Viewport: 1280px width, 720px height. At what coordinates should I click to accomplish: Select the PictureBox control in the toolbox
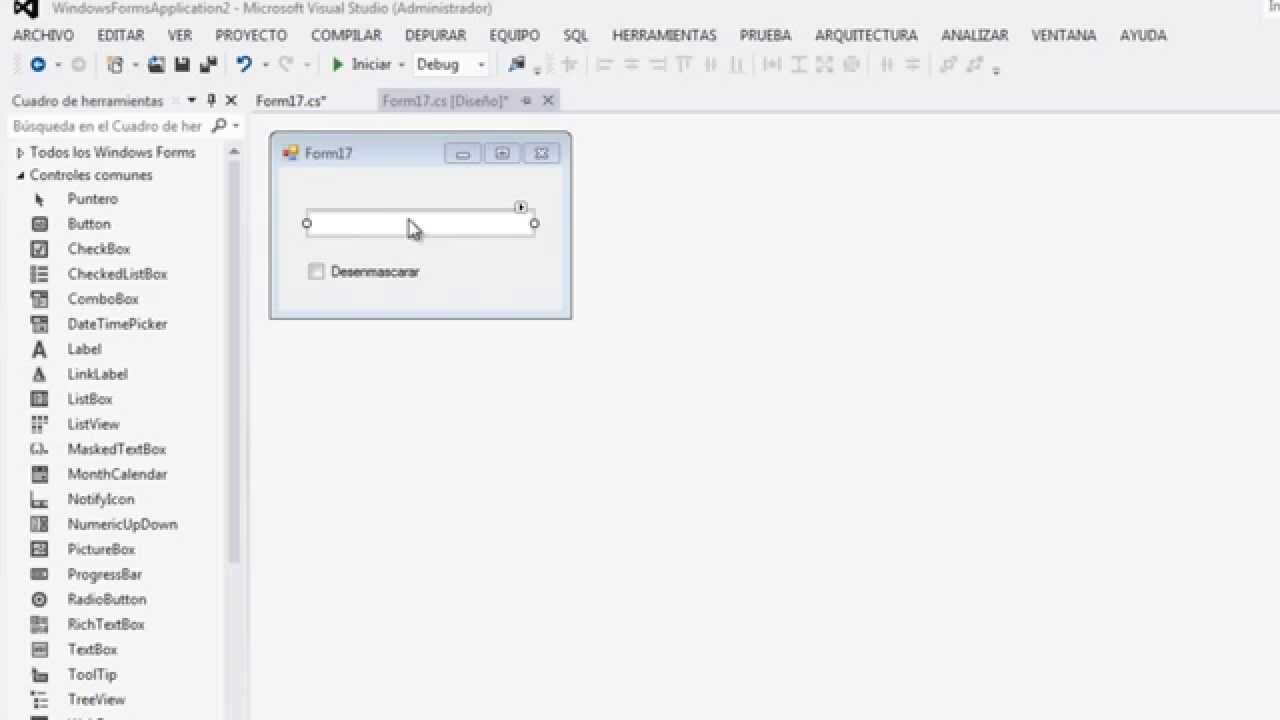[101, 549]
